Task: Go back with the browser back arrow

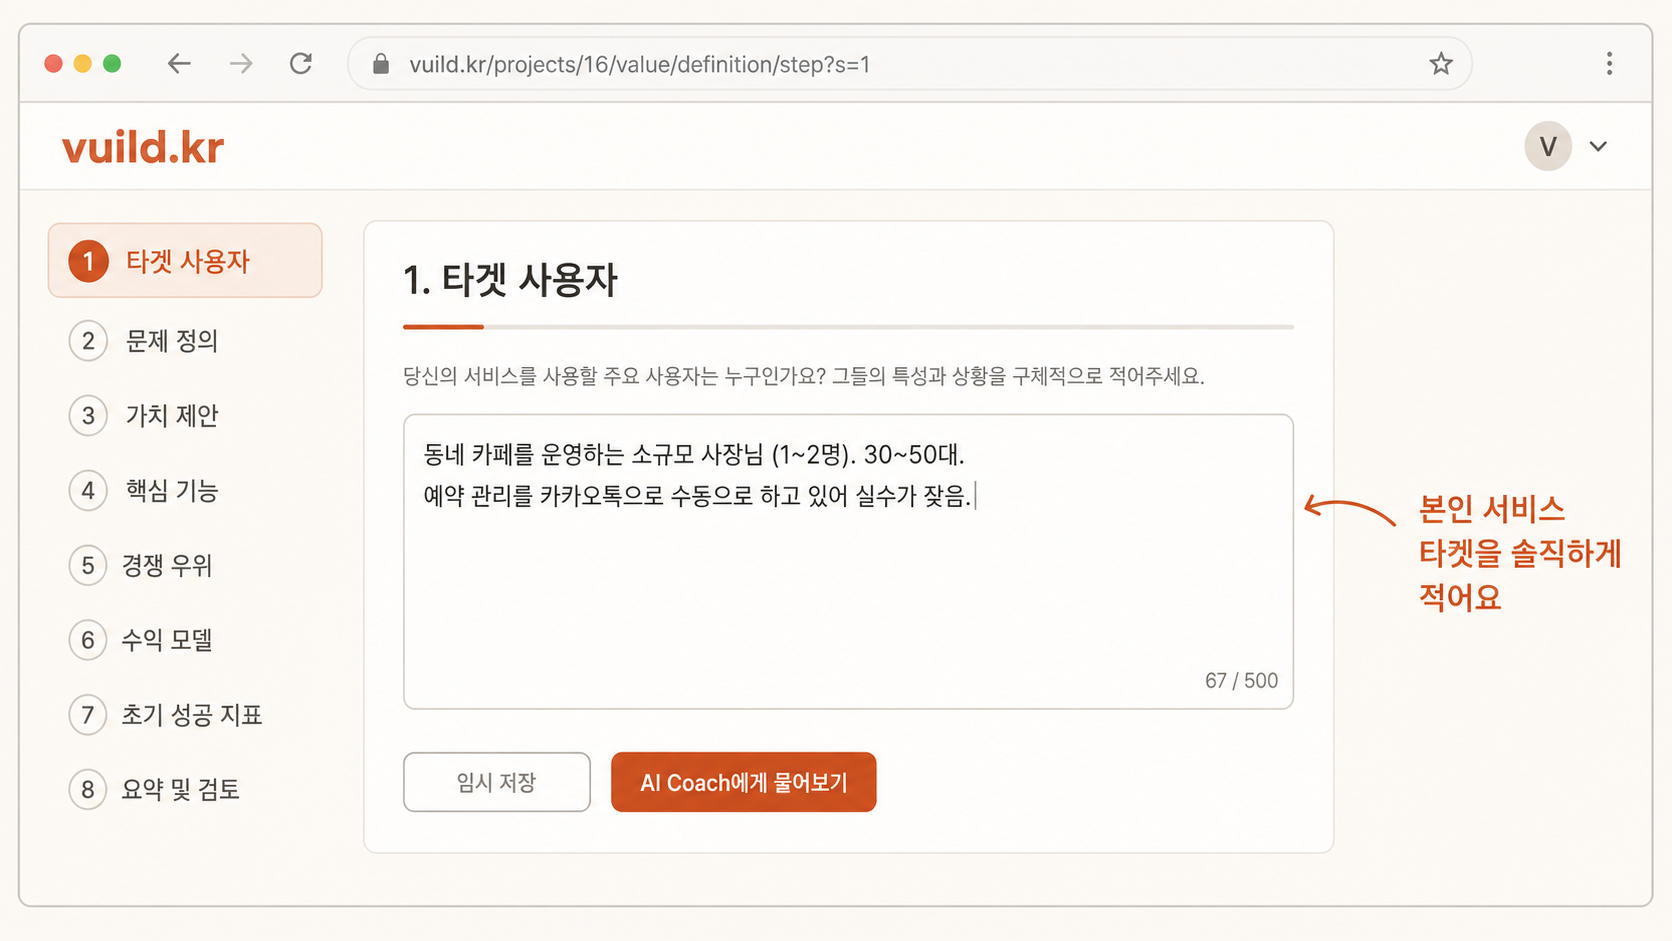Action: tap(179, 64)
